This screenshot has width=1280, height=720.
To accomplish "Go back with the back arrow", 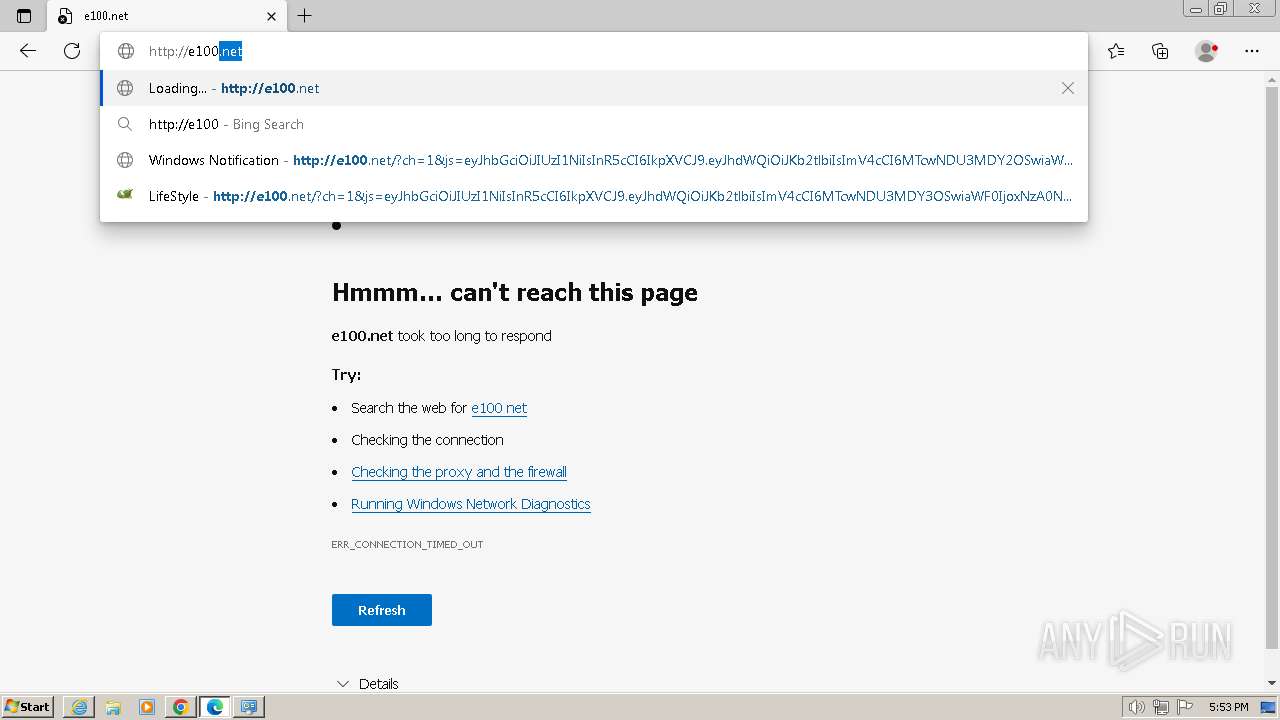I will pyautogui.click(x=28, y=51).
